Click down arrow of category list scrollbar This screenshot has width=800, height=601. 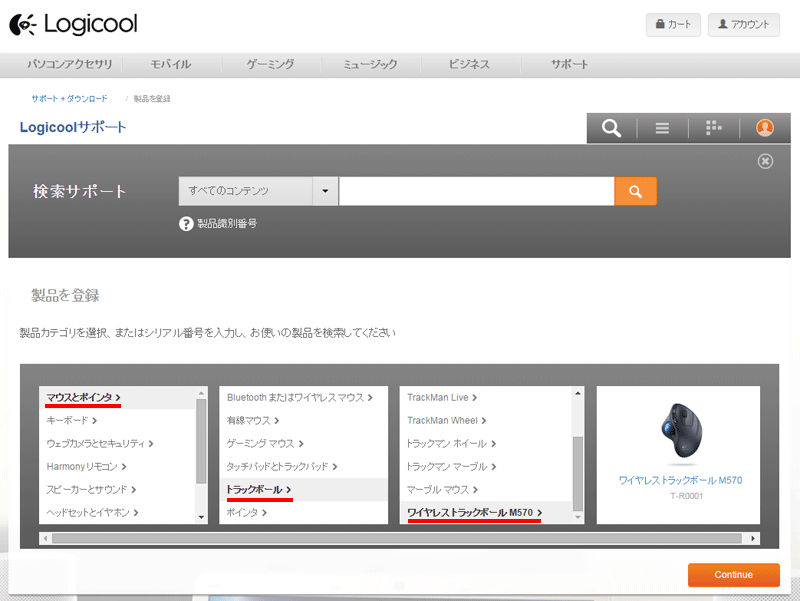pyautogui.click(x=201, y=517)
